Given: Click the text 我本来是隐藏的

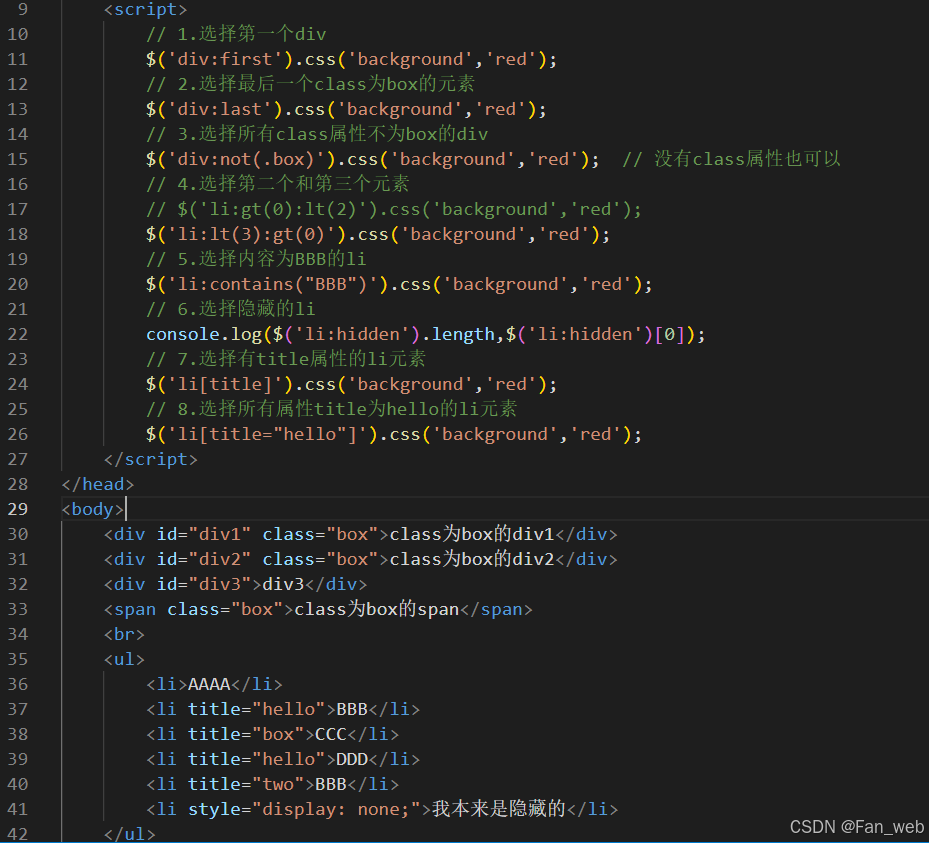Looking at the screenshot, I should coord(499,809).
